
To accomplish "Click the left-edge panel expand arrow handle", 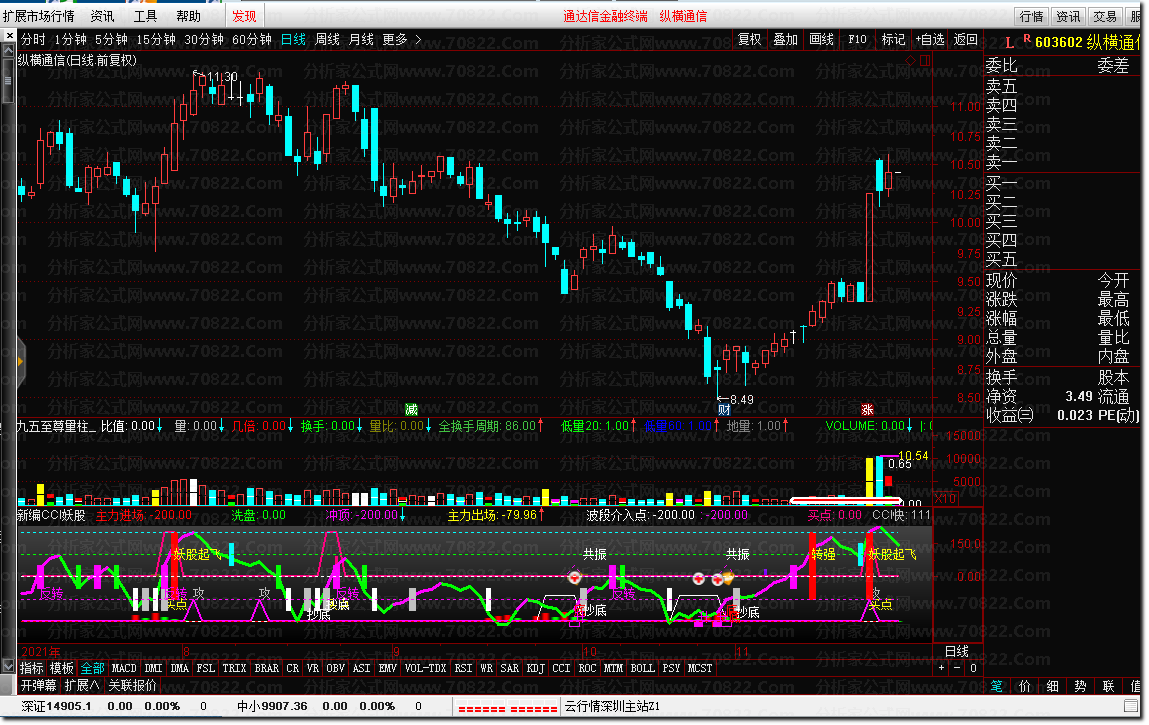I will coord(21,361).
